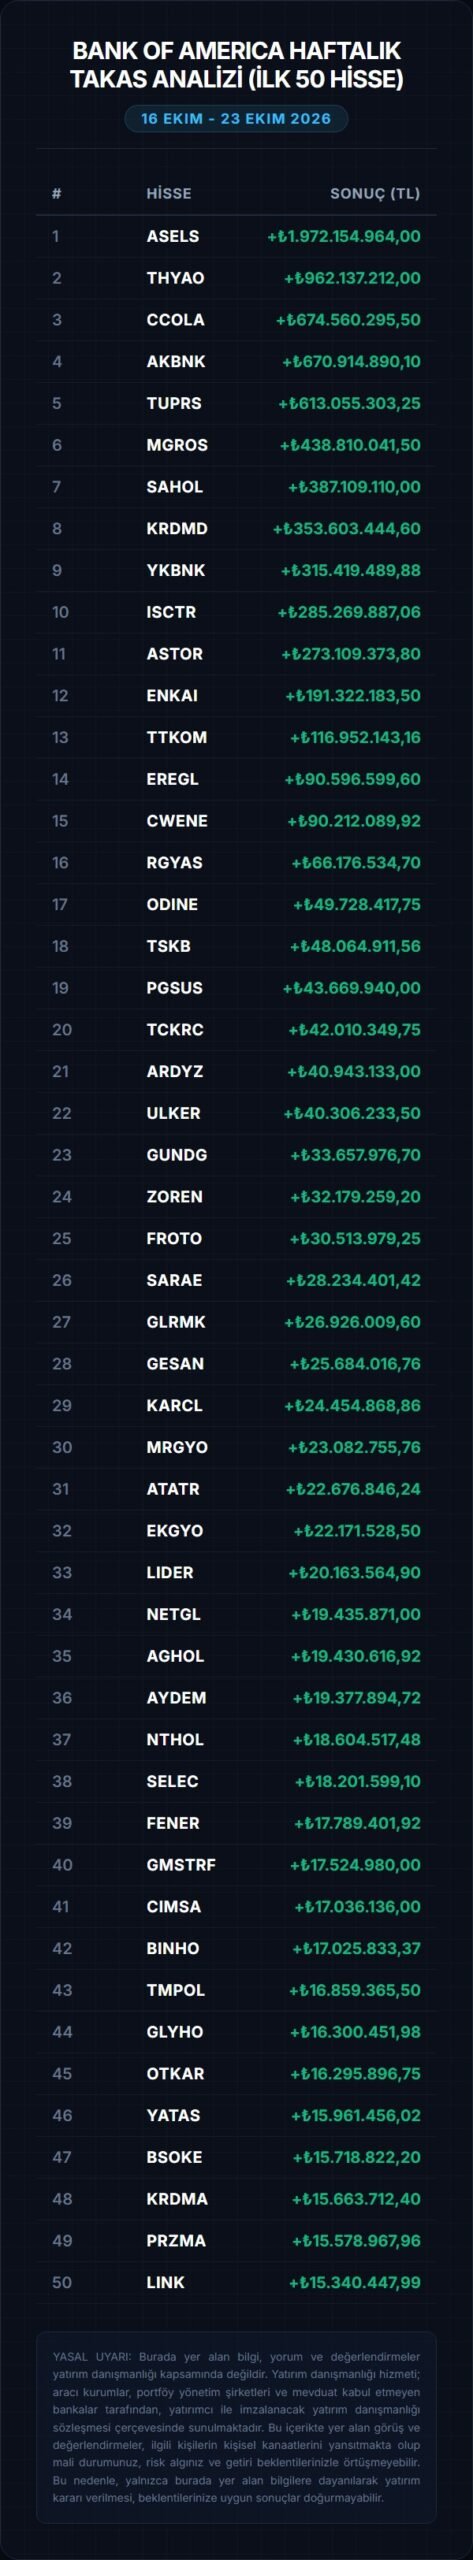Select the CCOLA result value
This screenshot has width=473, height=2560.
(x=348, y=320)
